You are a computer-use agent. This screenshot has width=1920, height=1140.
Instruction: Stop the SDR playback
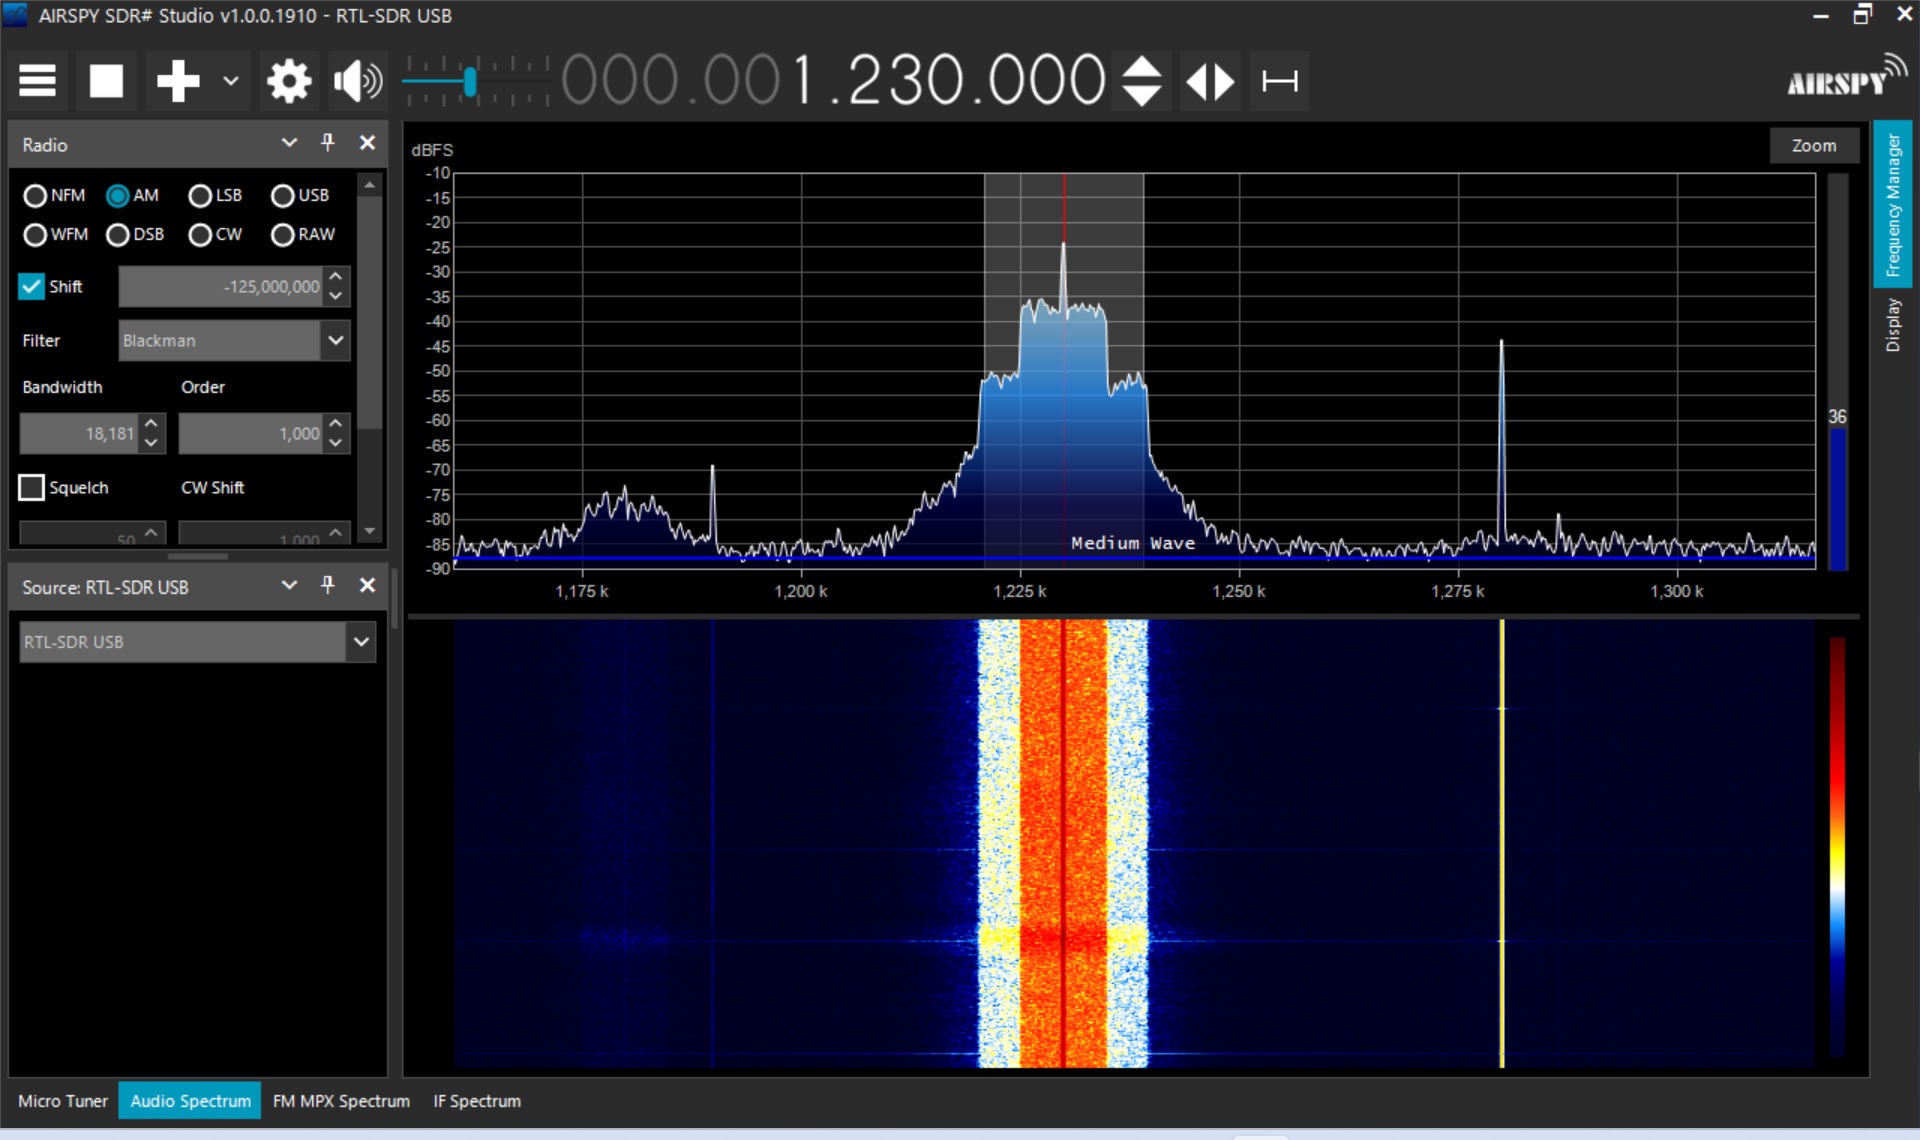click(106, 80)
